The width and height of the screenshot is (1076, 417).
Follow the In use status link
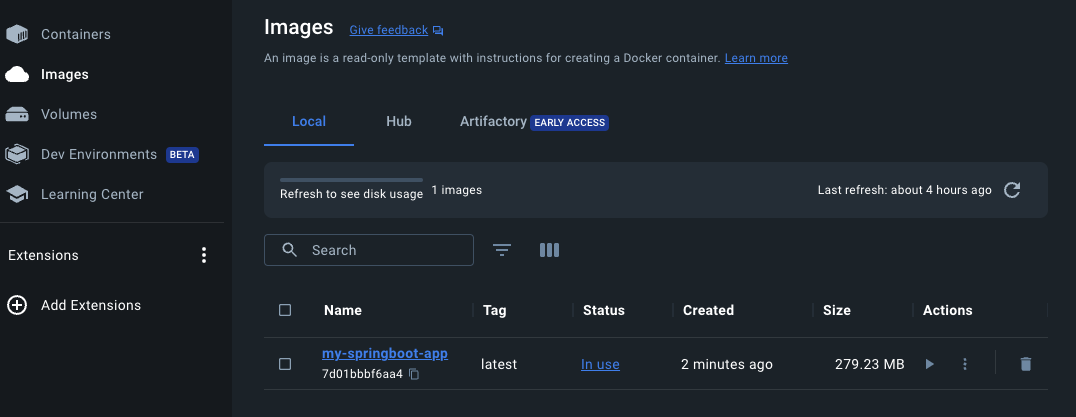point(600,364)
